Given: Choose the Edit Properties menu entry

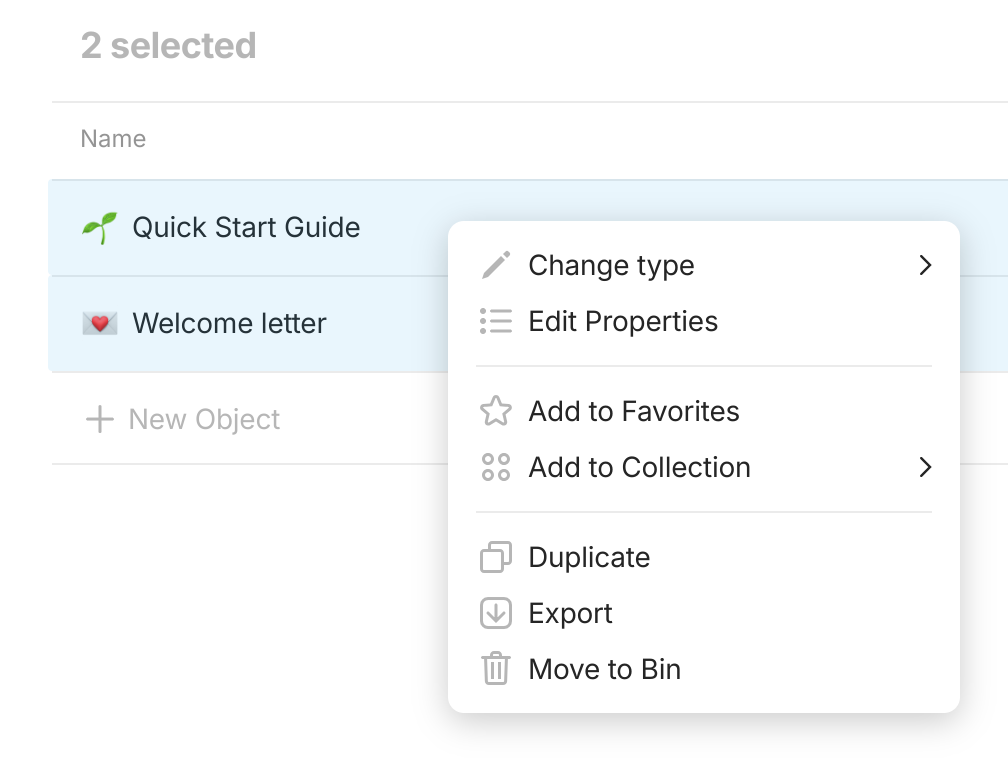Looking at the screenshot, I should (623, 321).
